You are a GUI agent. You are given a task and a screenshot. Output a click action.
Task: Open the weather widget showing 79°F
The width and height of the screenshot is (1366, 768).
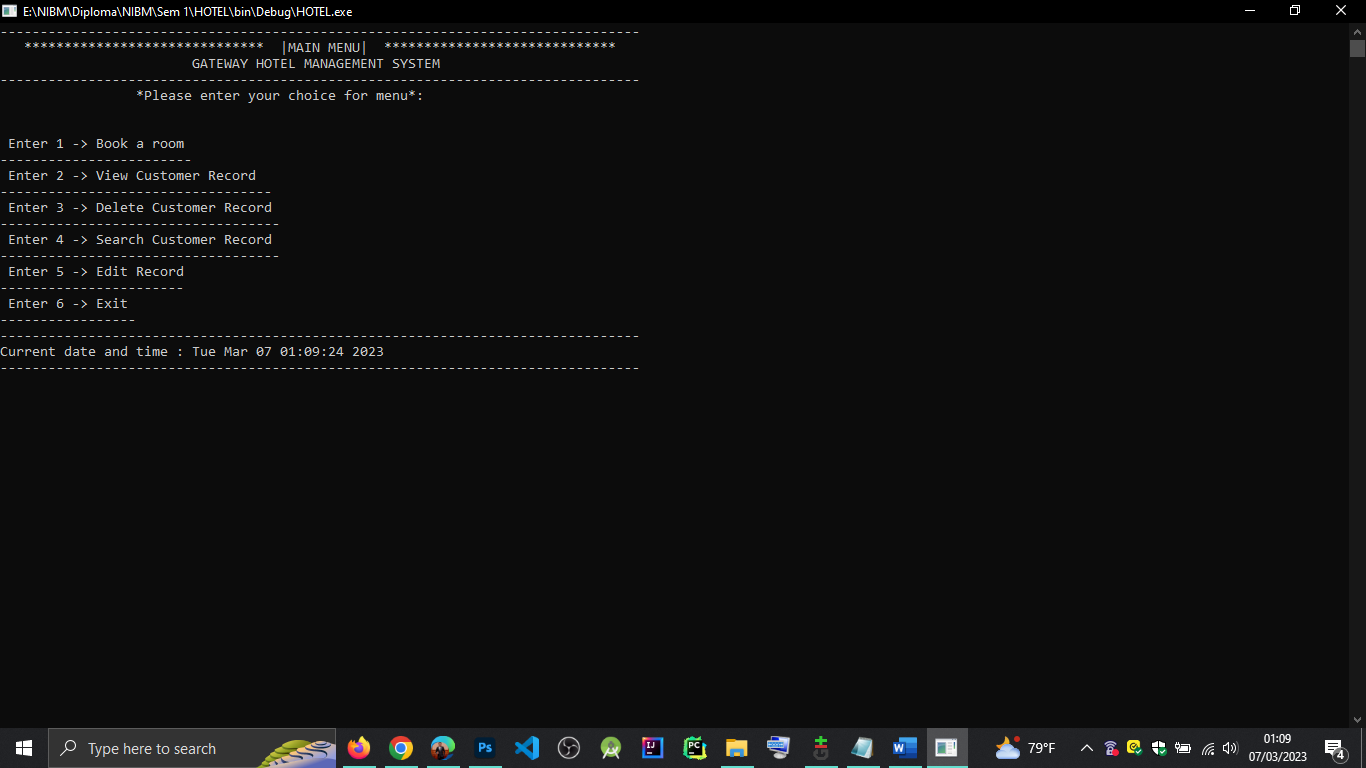(x=1028, y=748)
